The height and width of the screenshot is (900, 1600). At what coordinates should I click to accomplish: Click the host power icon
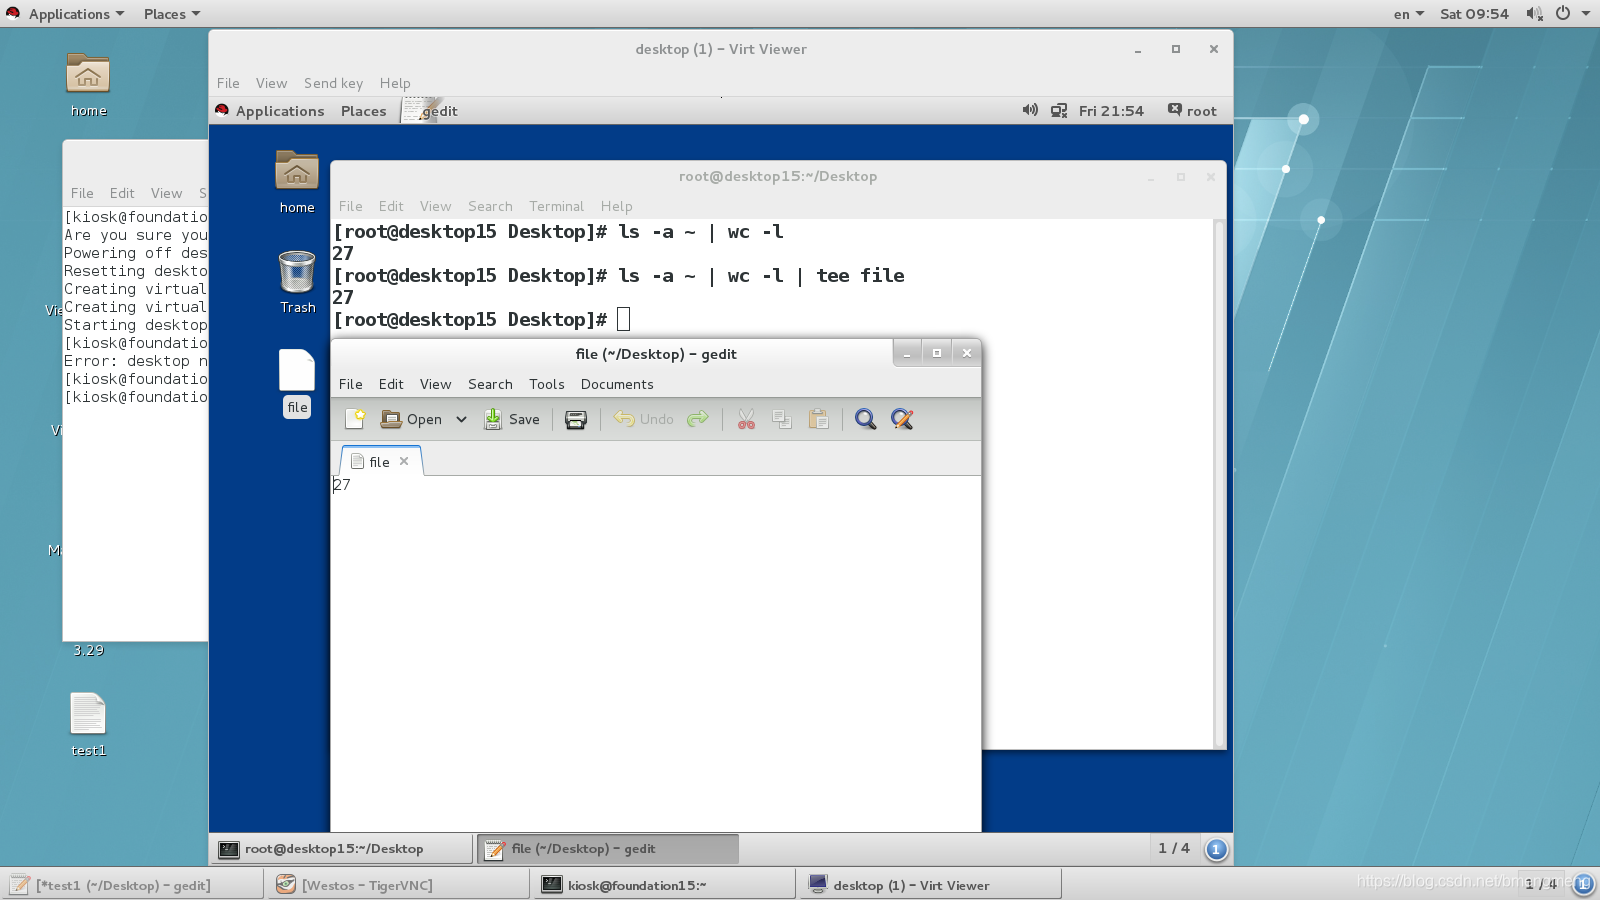tap(1563, 14)
